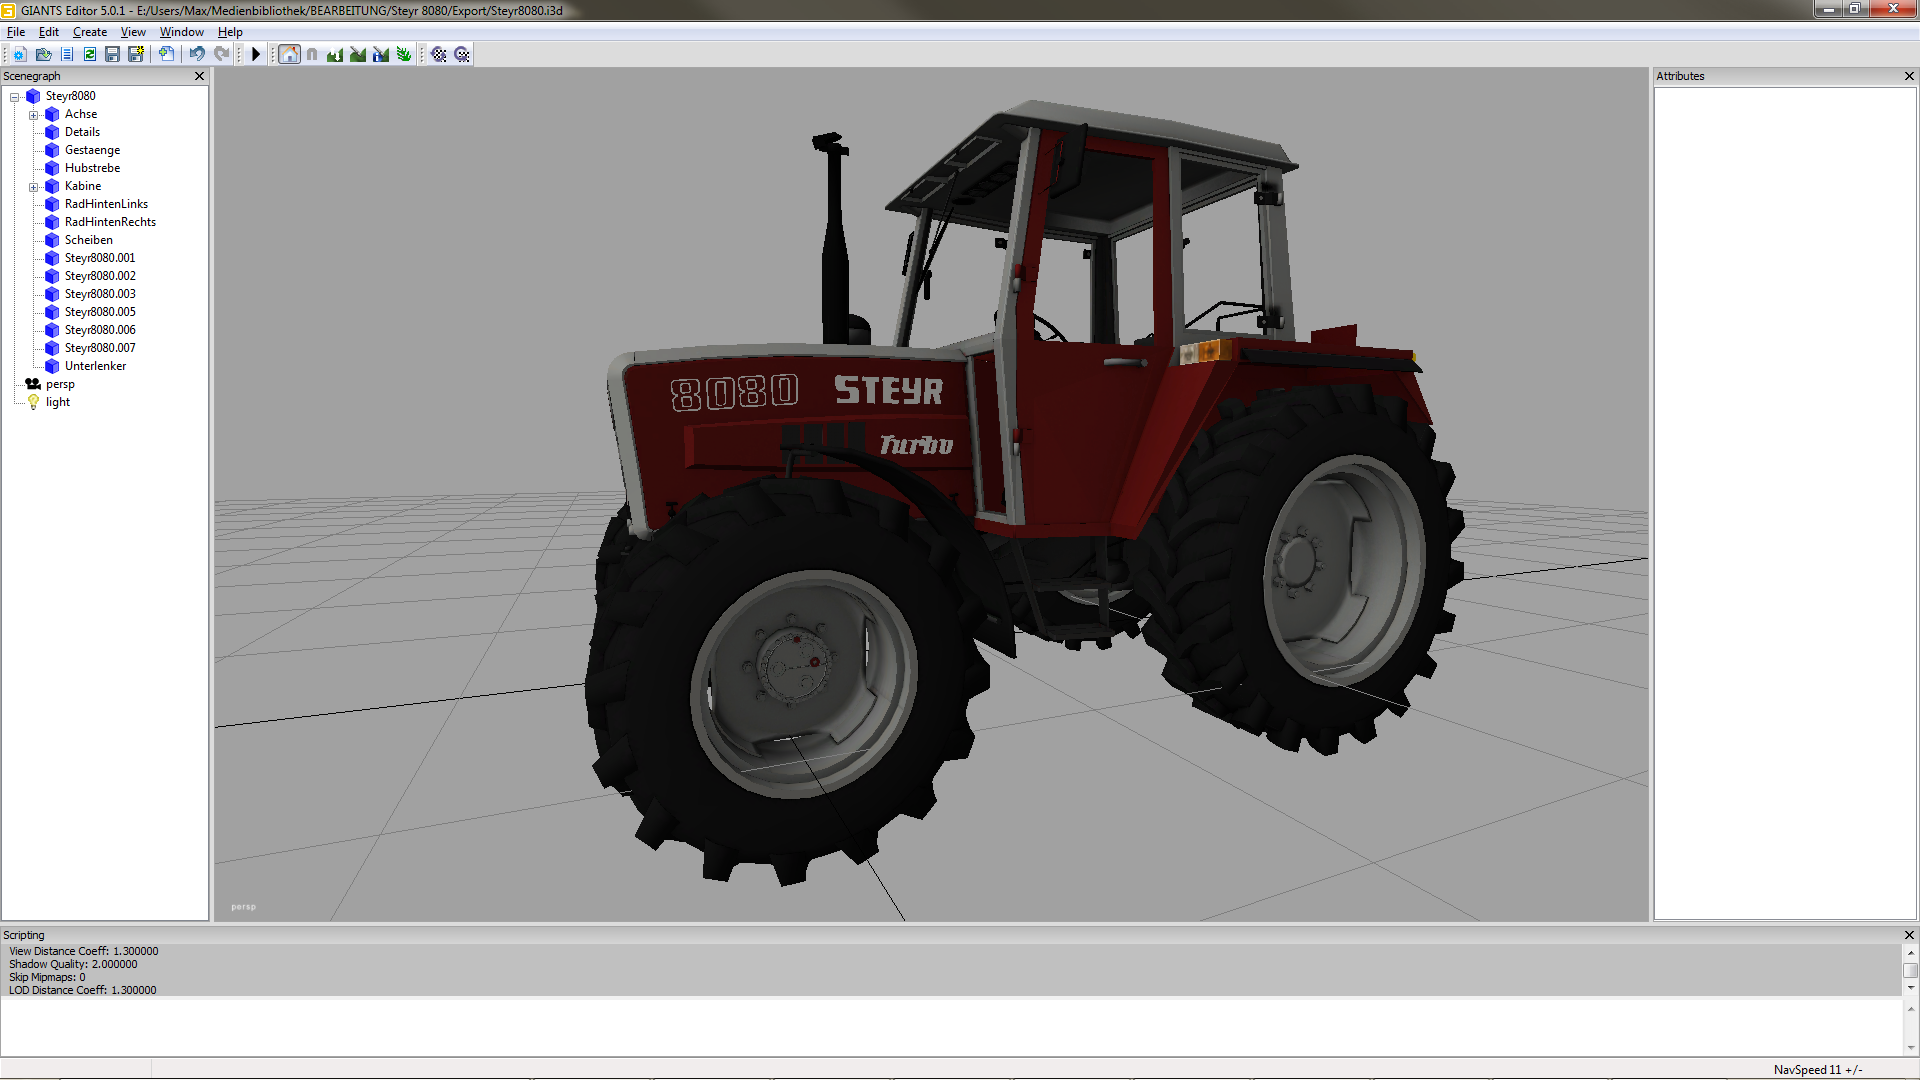
Task: Click the light bulb icon beside light
Action: (x=33, y=402)
